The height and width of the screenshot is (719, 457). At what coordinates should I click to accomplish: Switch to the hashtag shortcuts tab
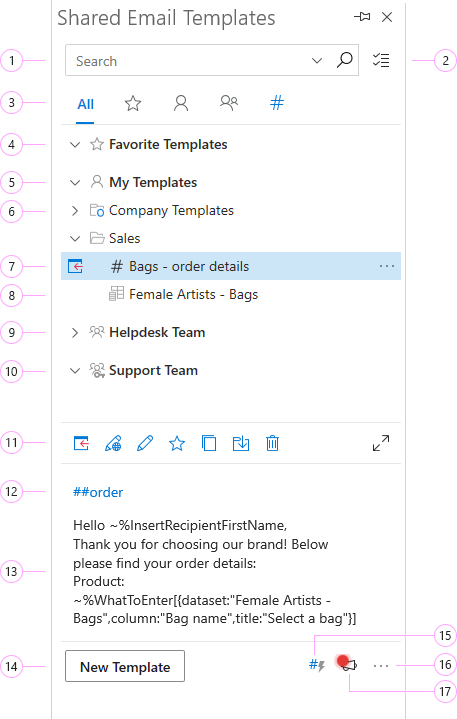(x=277, y=103)
